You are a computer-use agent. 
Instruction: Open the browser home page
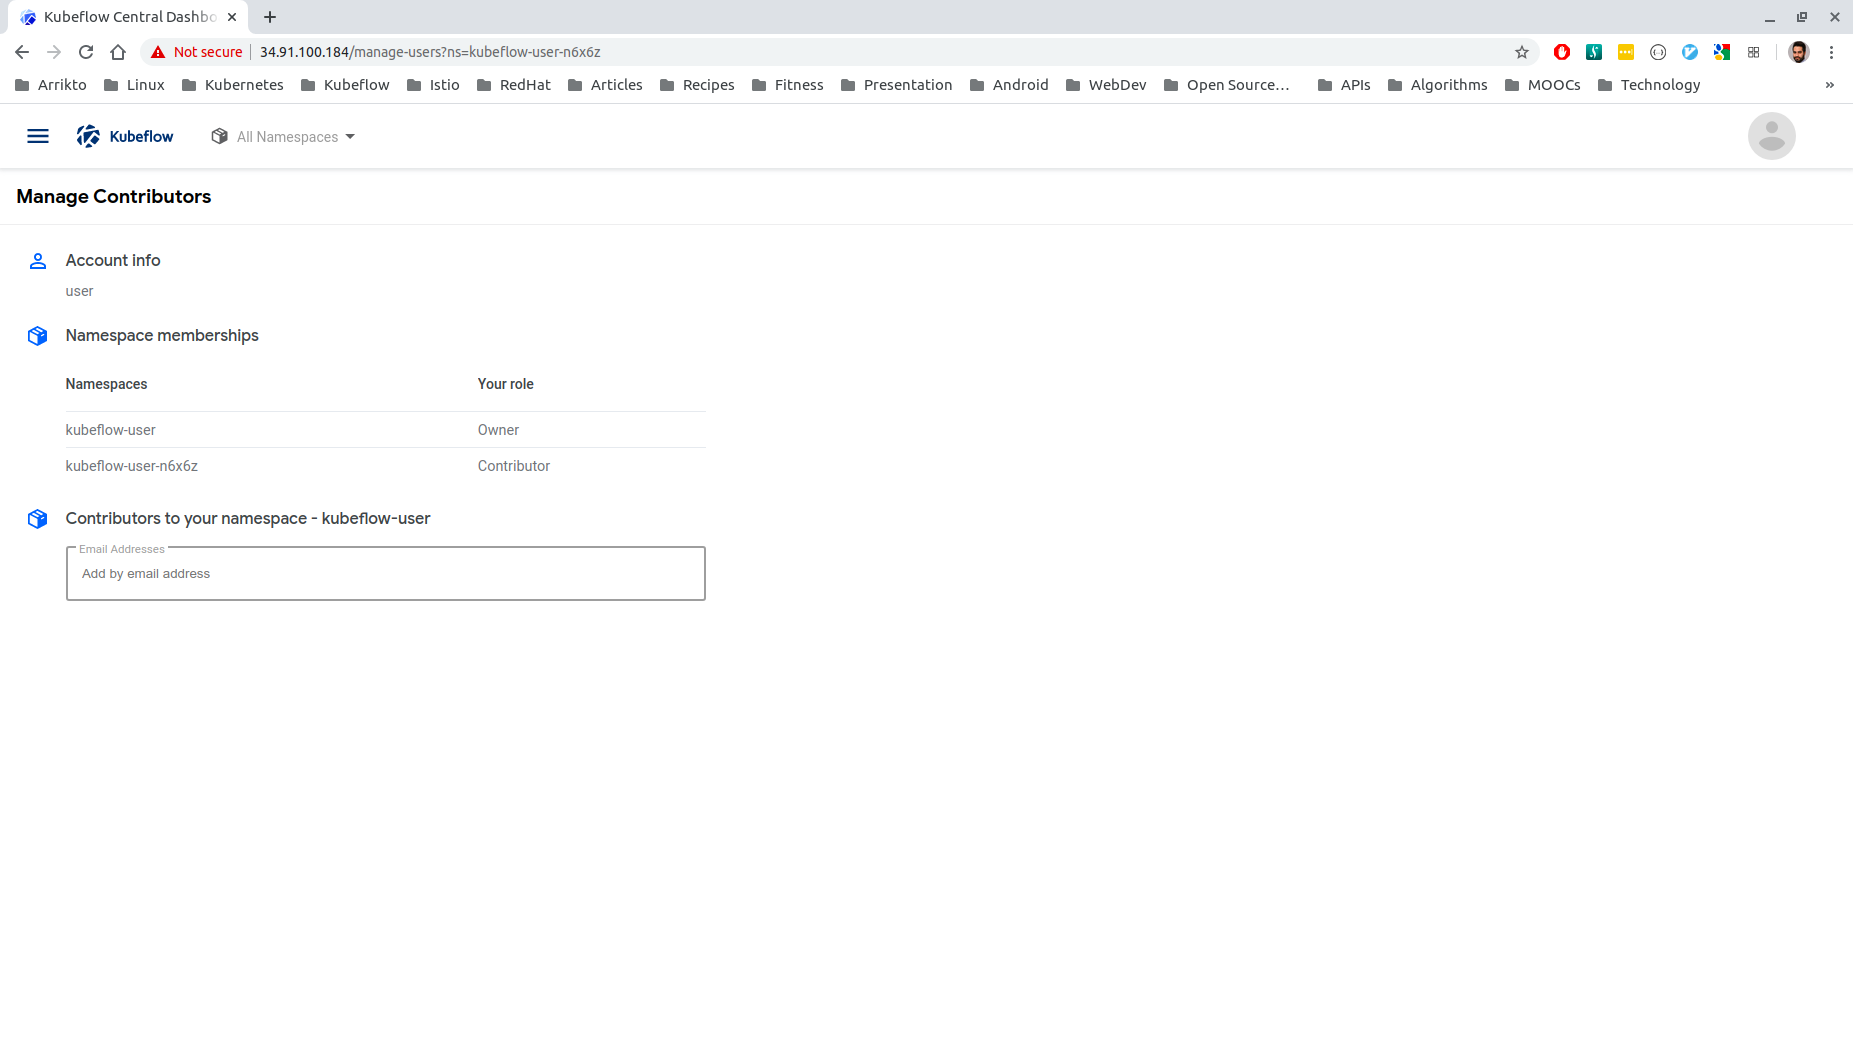point(118,52)
